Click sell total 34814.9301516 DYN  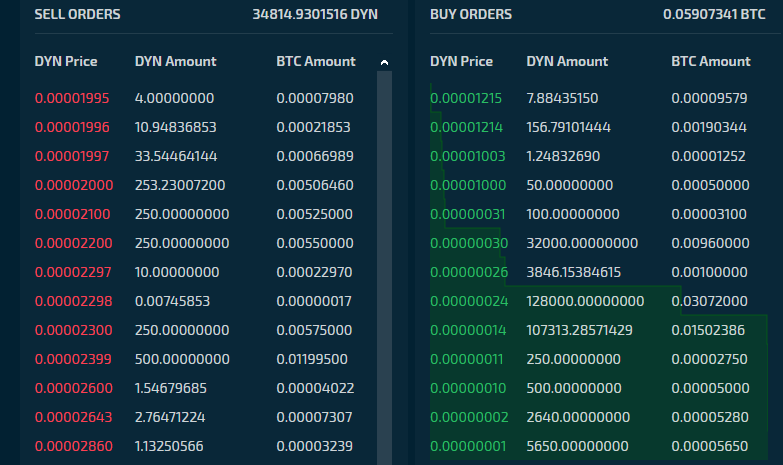coord(315,14)
